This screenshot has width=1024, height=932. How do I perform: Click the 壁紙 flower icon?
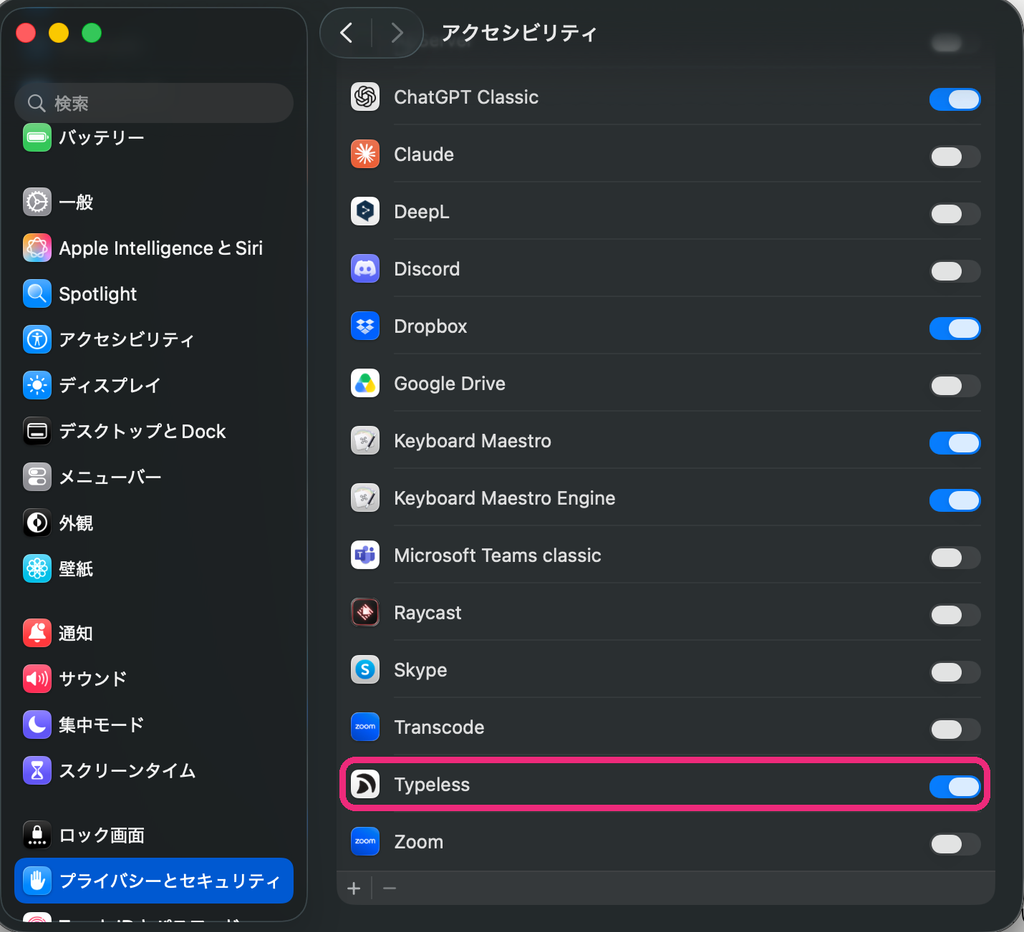pyautogui.click(x=37, y=569)
